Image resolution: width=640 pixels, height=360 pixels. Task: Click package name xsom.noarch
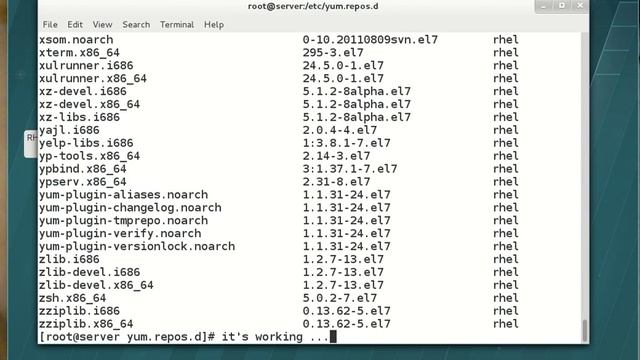coord(76,40)
